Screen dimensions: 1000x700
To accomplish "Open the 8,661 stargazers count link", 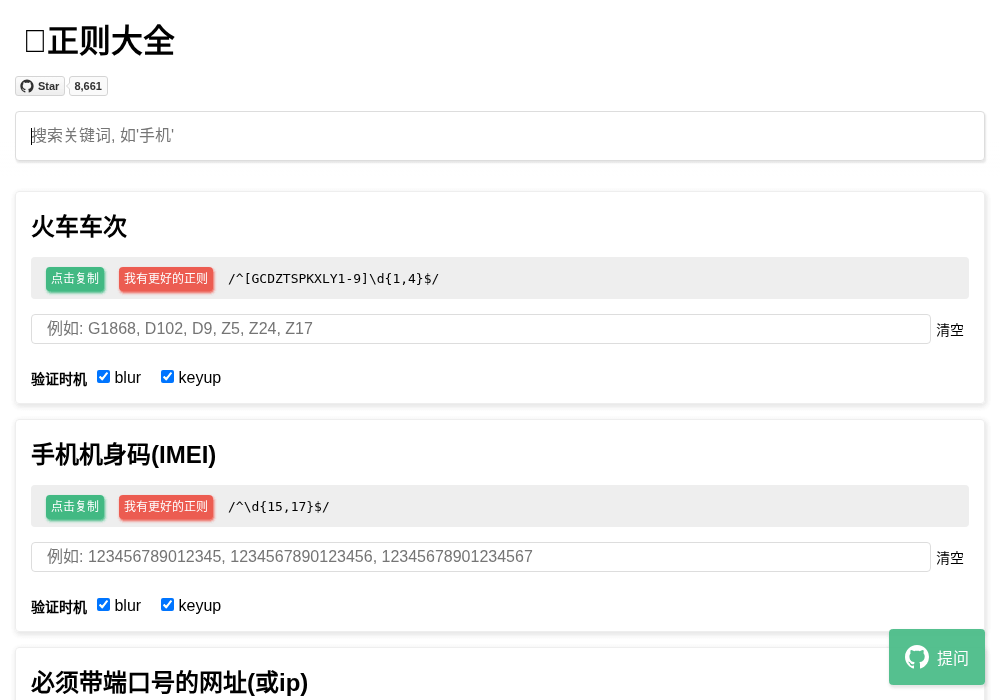I will click(88, 86).
